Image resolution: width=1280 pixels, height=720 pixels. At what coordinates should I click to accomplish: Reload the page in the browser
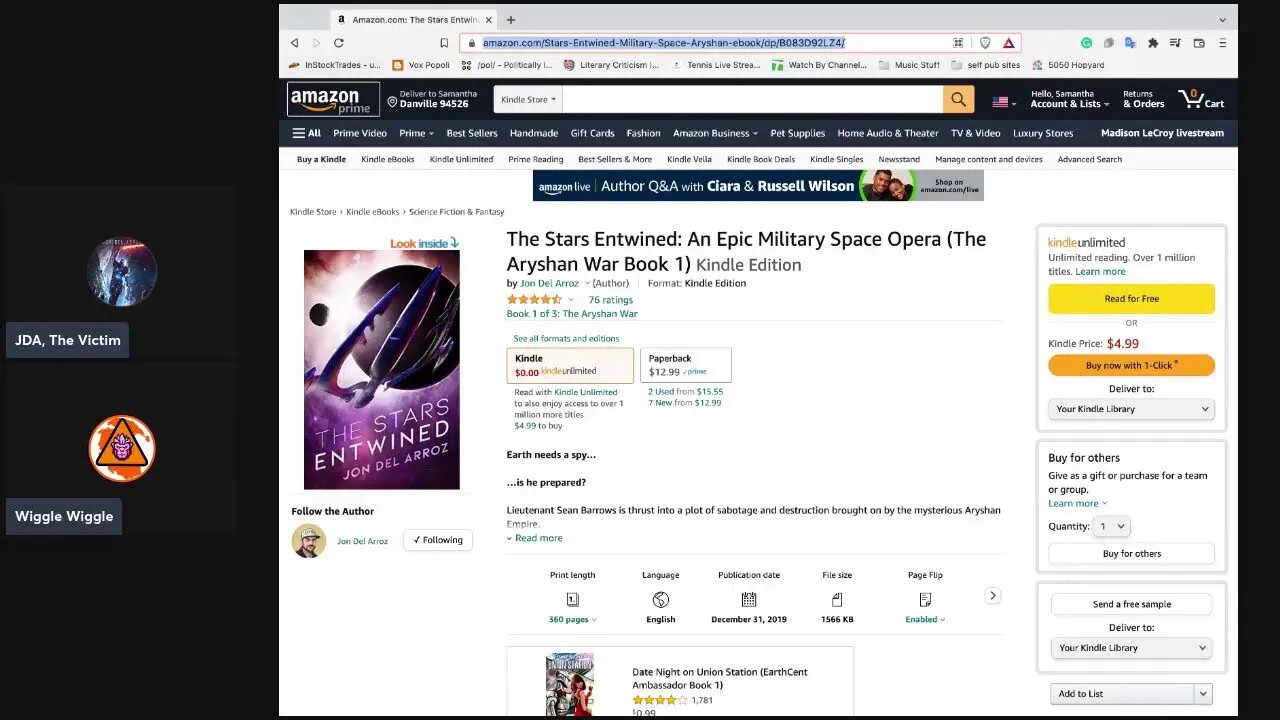(x=339, y=43)
